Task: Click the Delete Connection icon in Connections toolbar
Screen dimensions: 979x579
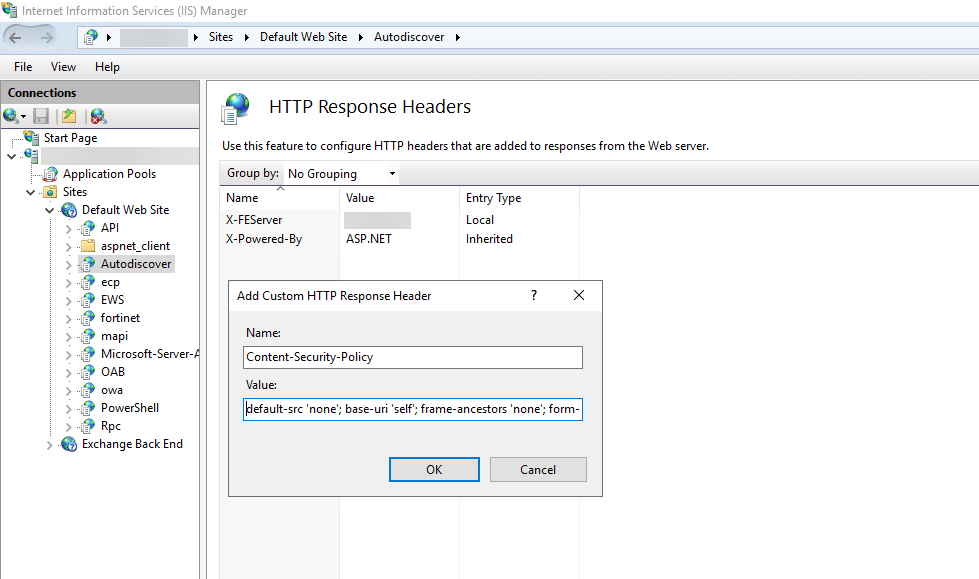Action: click(97, 116)
